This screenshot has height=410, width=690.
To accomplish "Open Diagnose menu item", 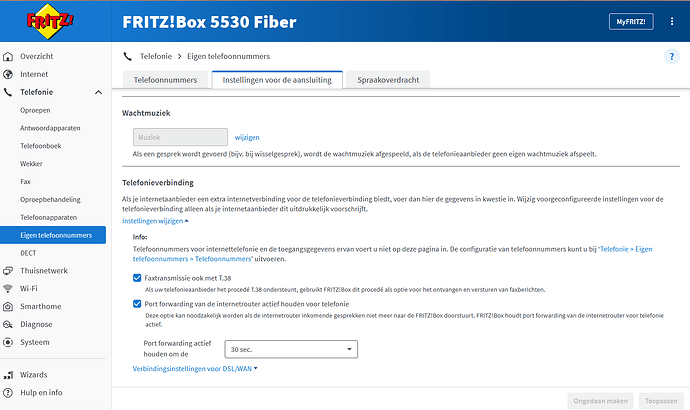I will 36,324.
